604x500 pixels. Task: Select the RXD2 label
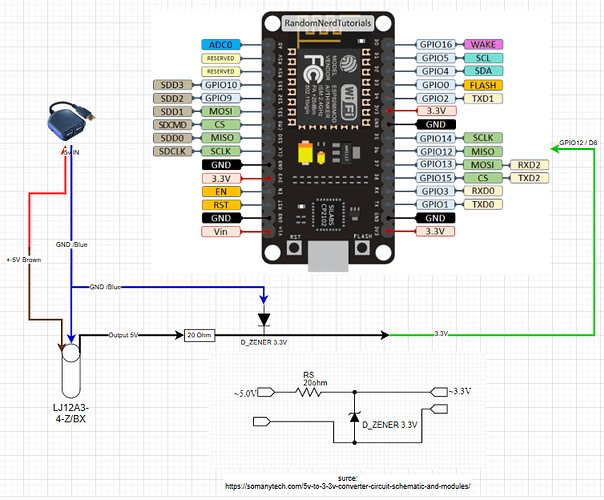pyautogui.click(x=529, y=165)
